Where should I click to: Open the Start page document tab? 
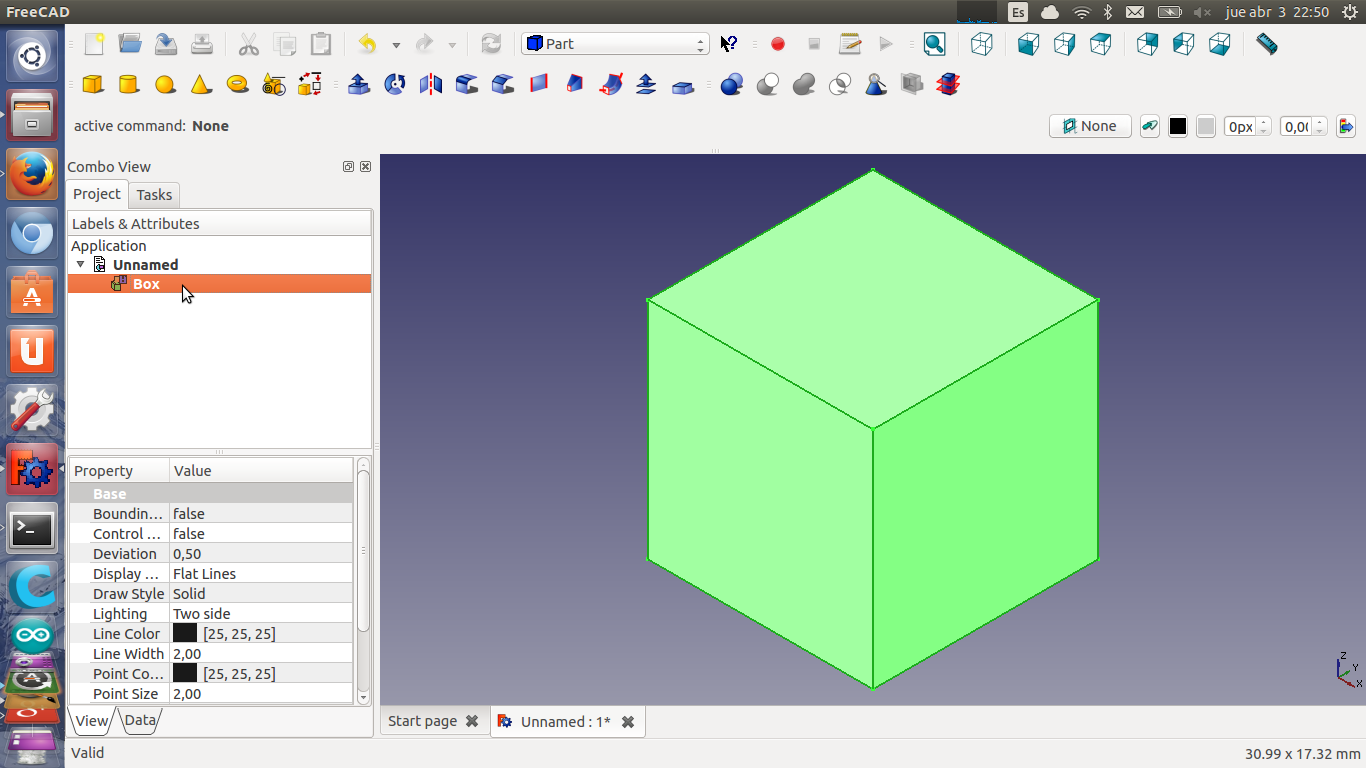(422, 721)
